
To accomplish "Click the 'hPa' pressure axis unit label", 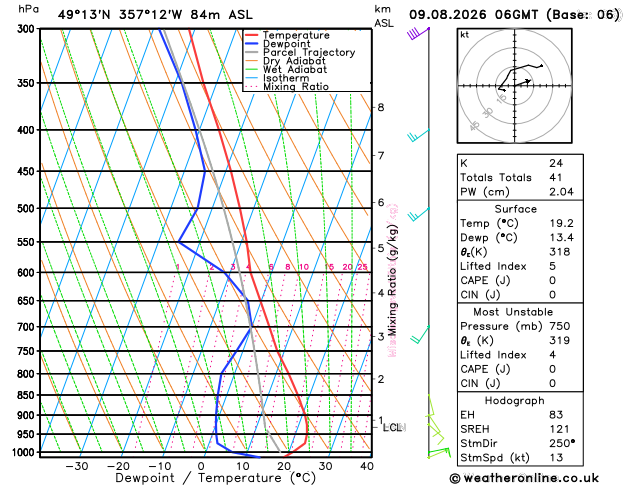I will [28, 9].
